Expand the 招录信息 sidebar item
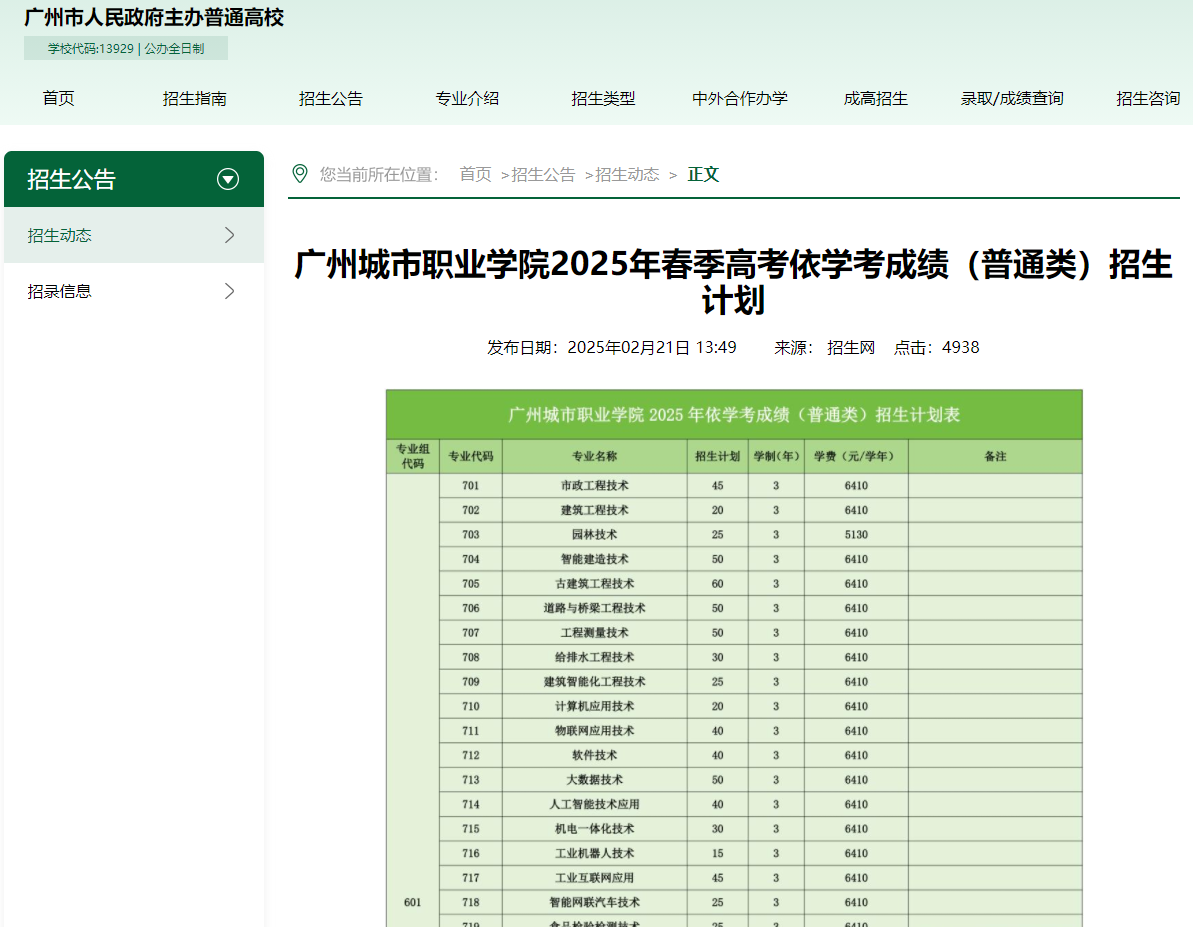 tap(230, 290)
